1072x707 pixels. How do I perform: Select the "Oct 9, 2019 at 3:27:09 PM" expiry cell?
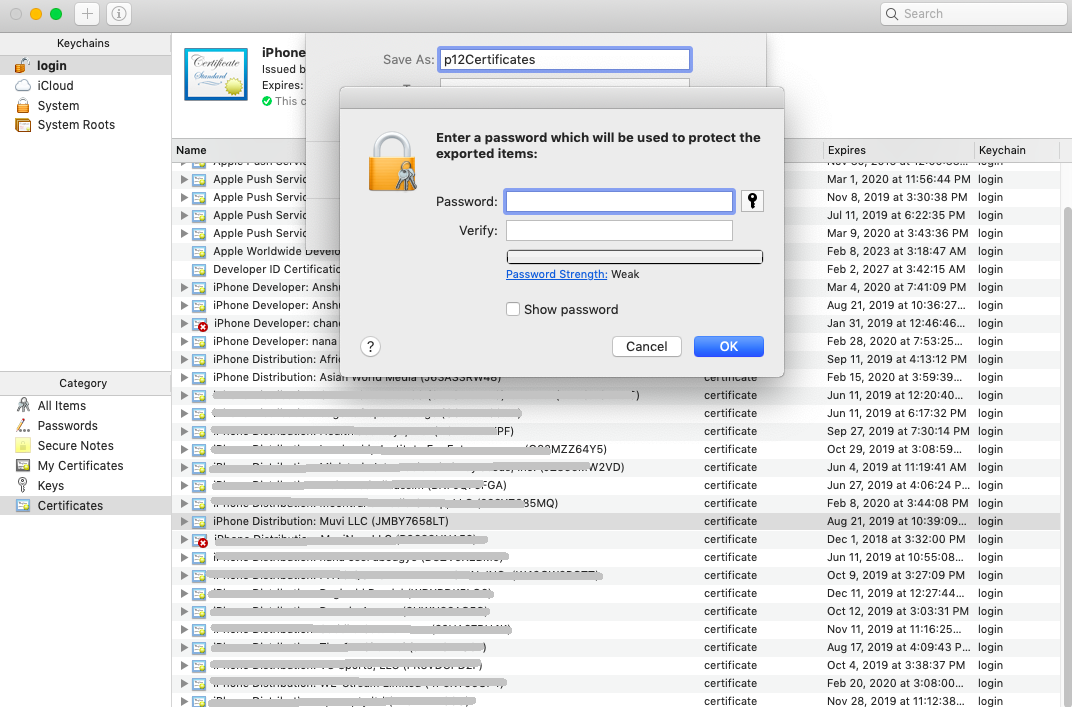tap(896, 575)
